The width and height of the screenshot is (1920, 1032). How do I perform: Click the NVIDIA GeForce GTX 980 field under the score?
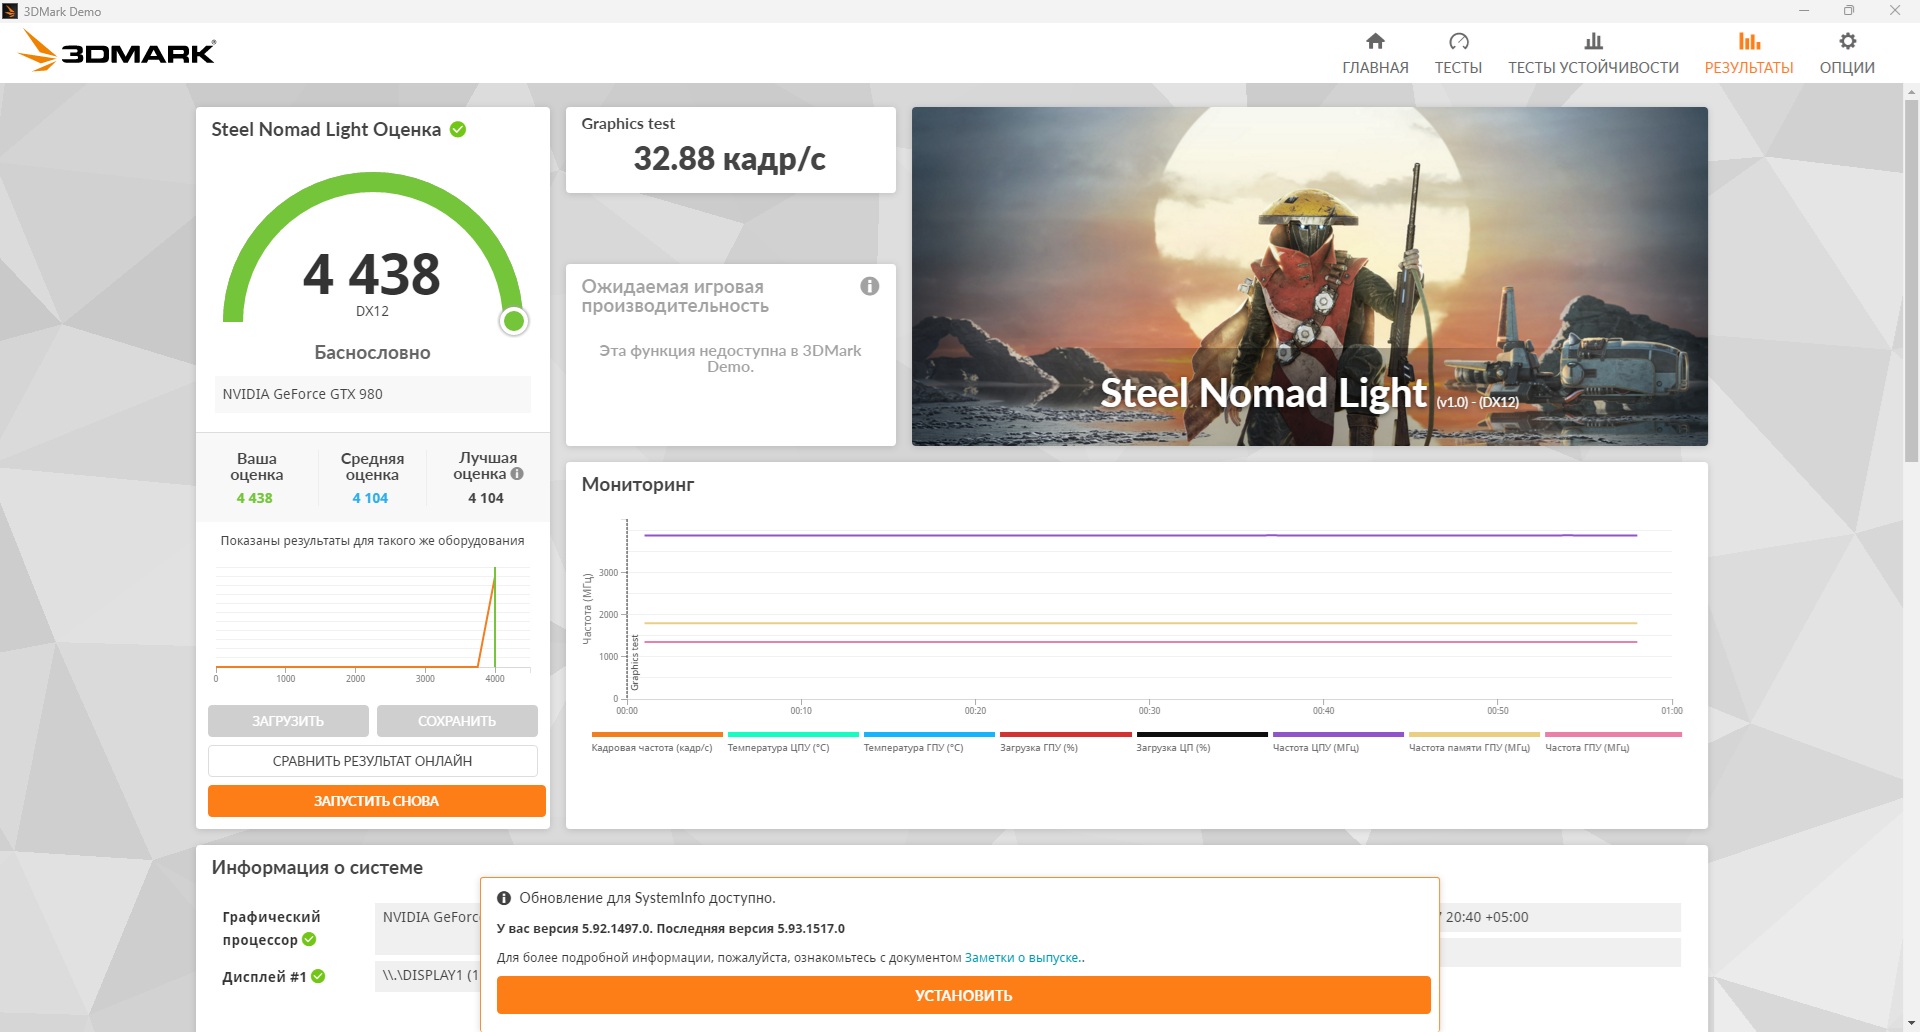[x=373, y=394]
